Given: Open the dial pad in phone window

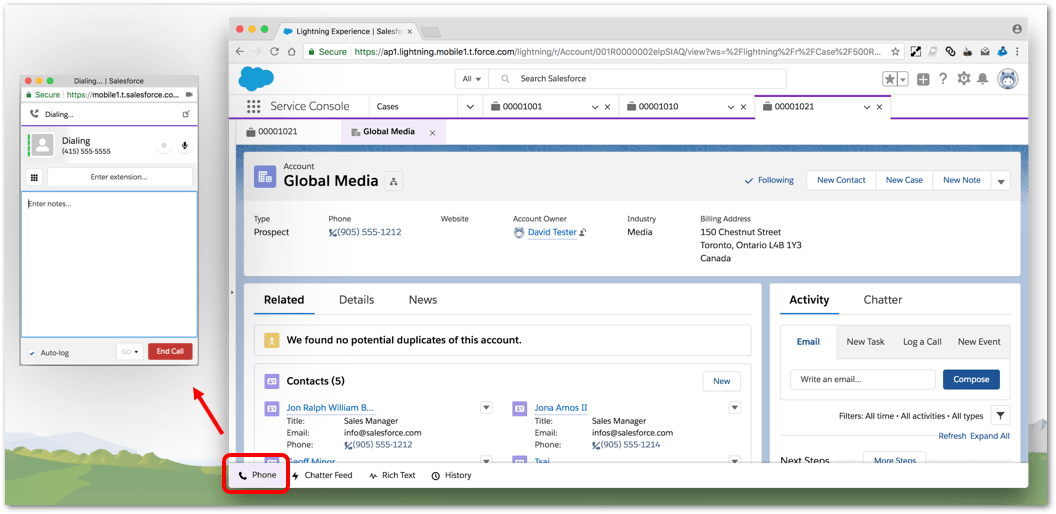Looking at the screenshot, I should point(33,177).
